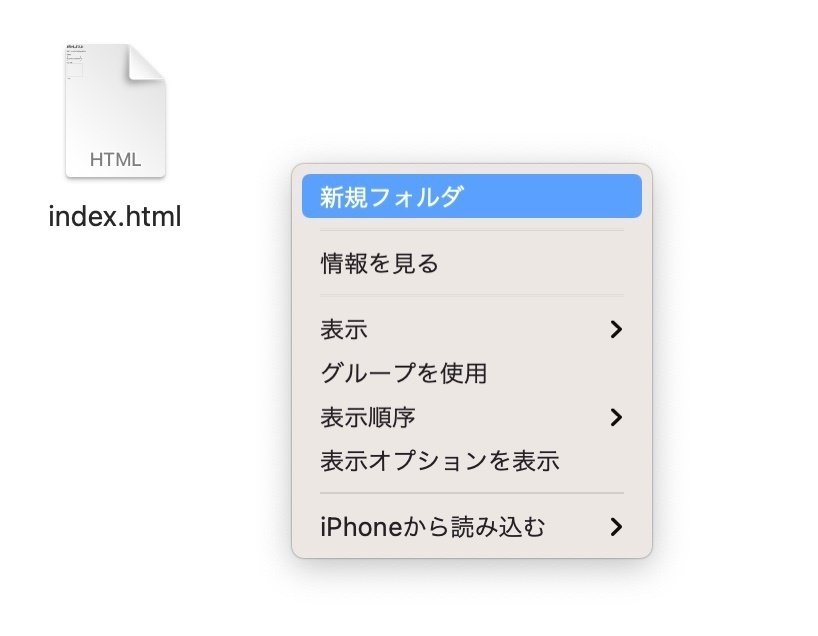The image size is (818, 636).
Task: Open the 表示 submenu item
Action: (x=472, y=329)
